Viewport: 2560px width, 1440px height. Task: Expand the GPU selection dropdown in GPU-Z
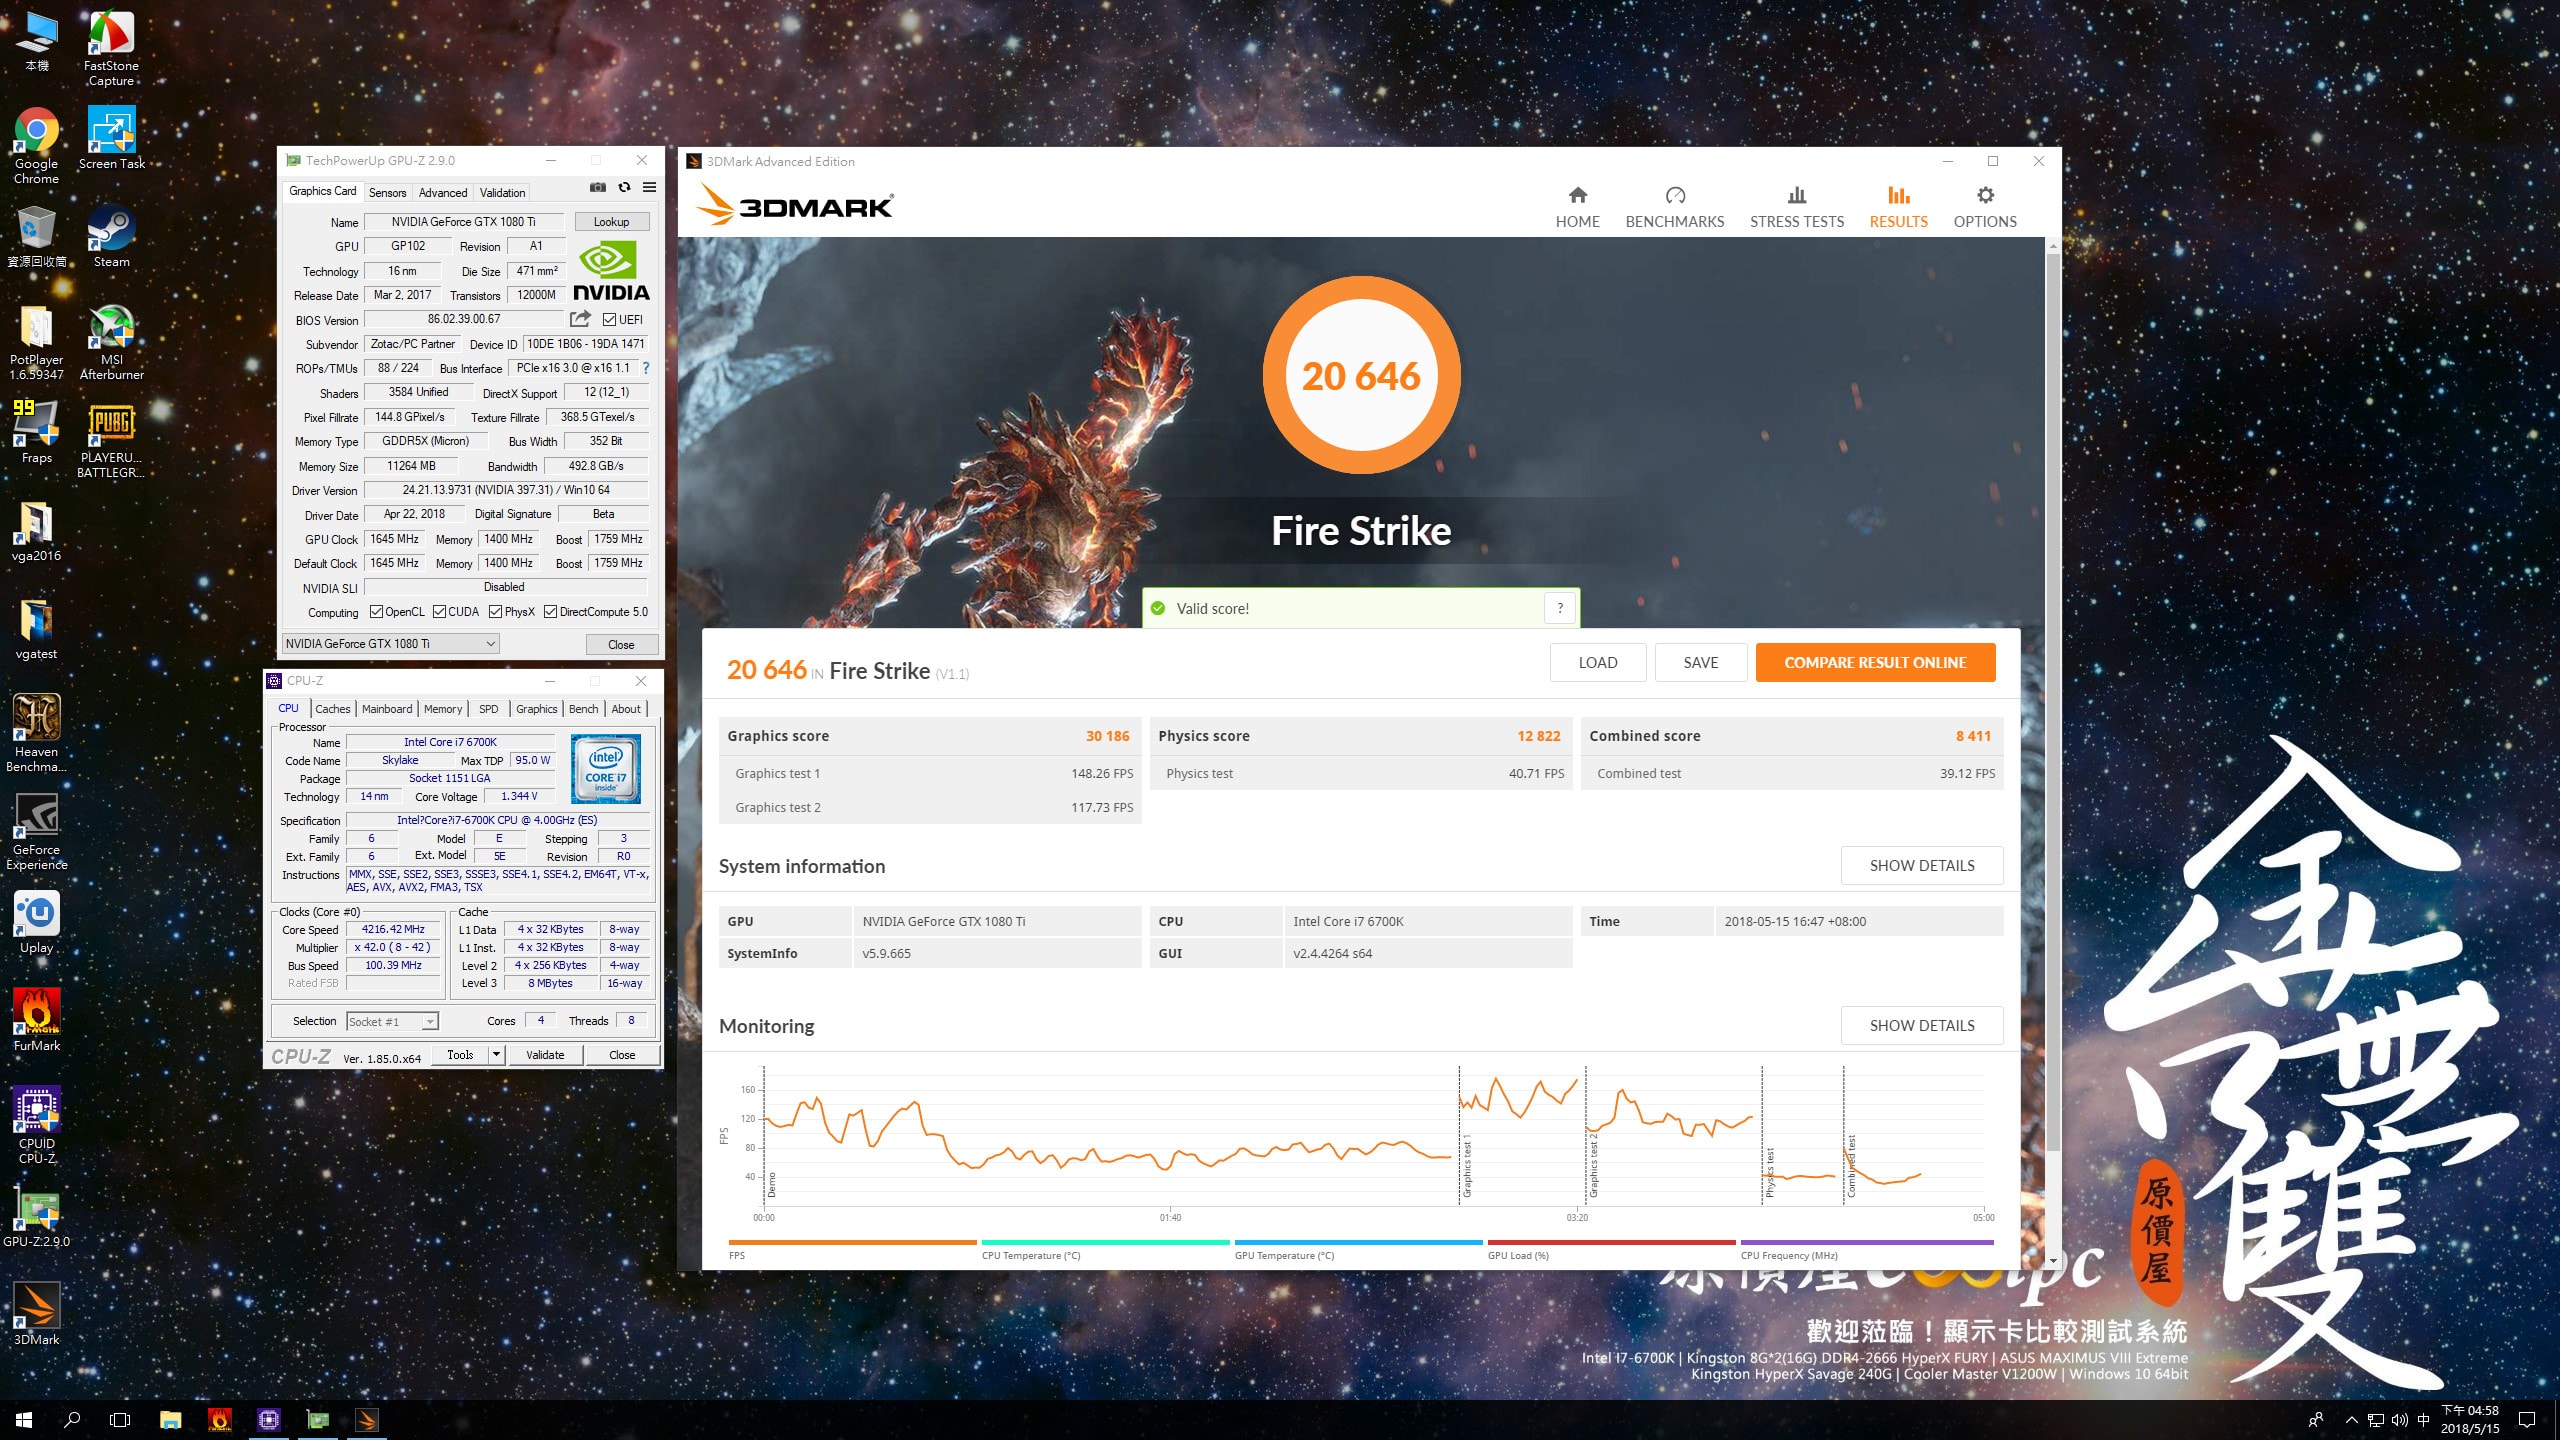(x=391, y=644)
